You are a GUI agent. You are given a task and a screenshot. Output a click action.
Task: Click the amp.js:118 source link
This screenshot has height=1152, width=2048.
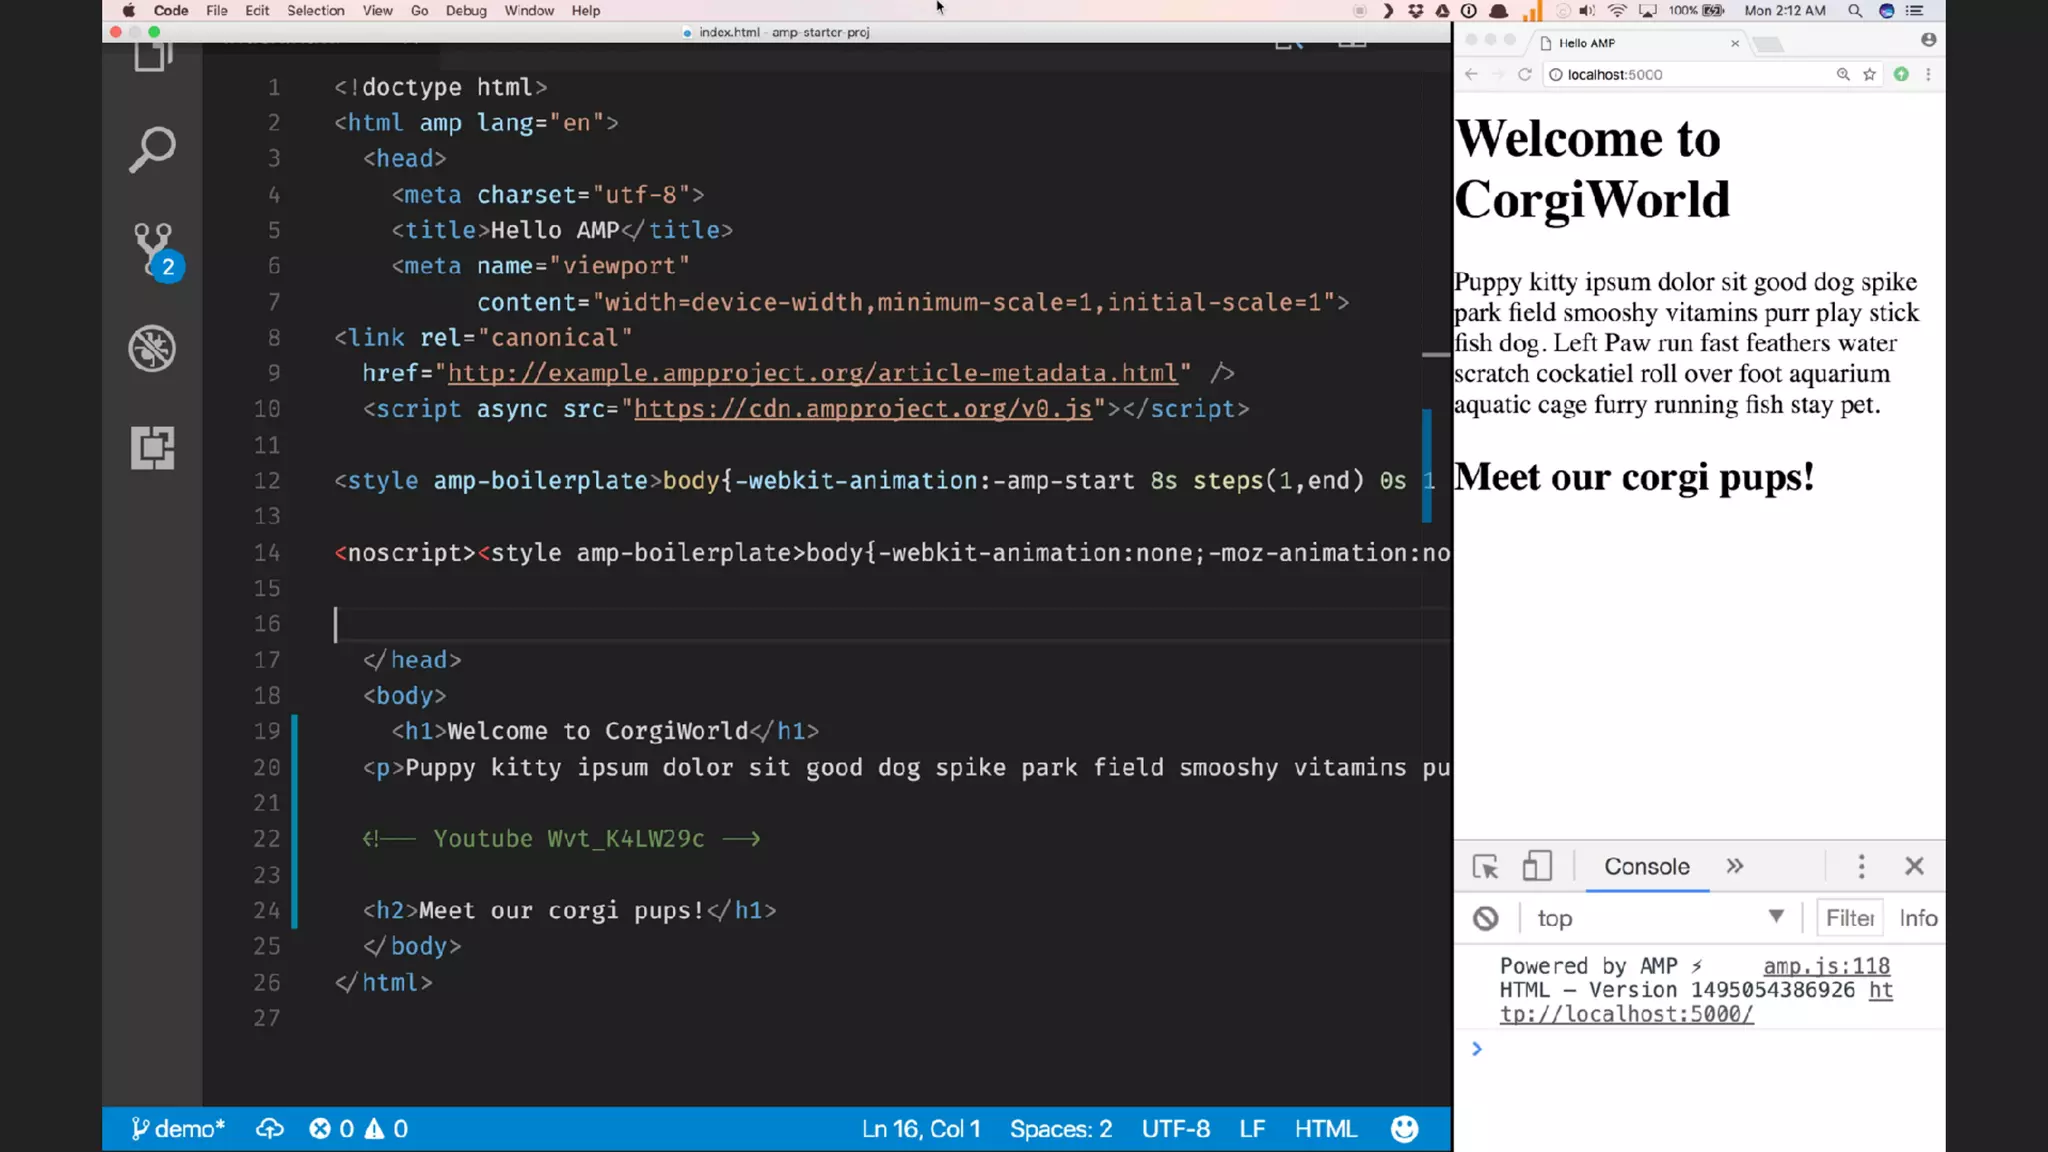1826,966
